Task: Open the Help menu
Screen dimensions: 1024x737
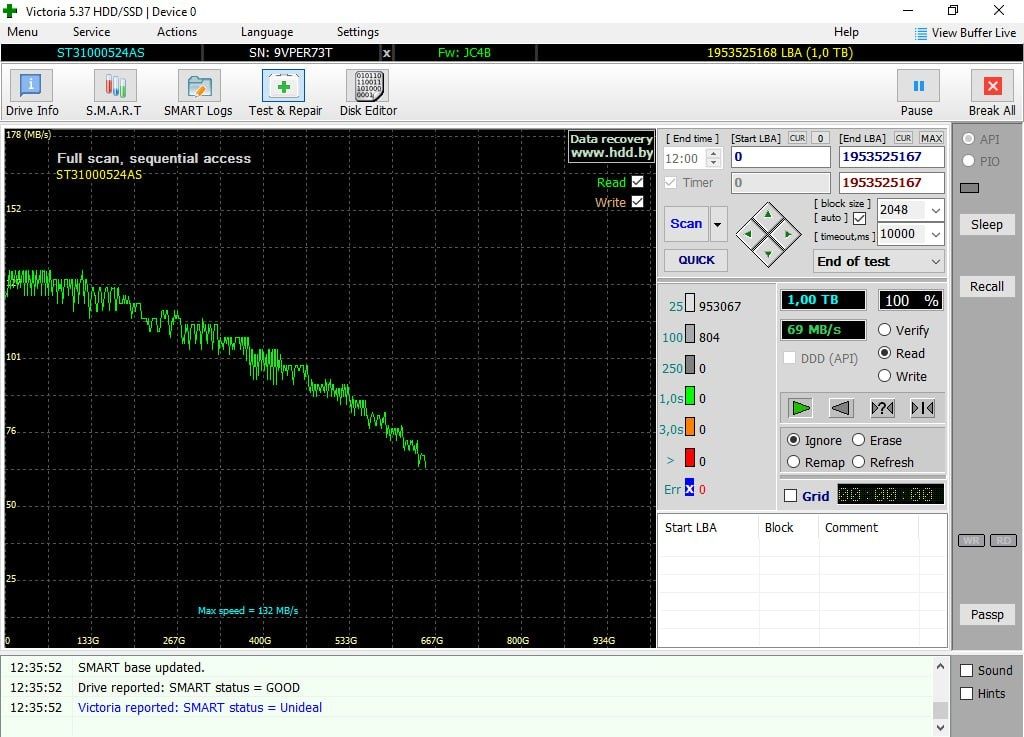Action: coord(846,32)
